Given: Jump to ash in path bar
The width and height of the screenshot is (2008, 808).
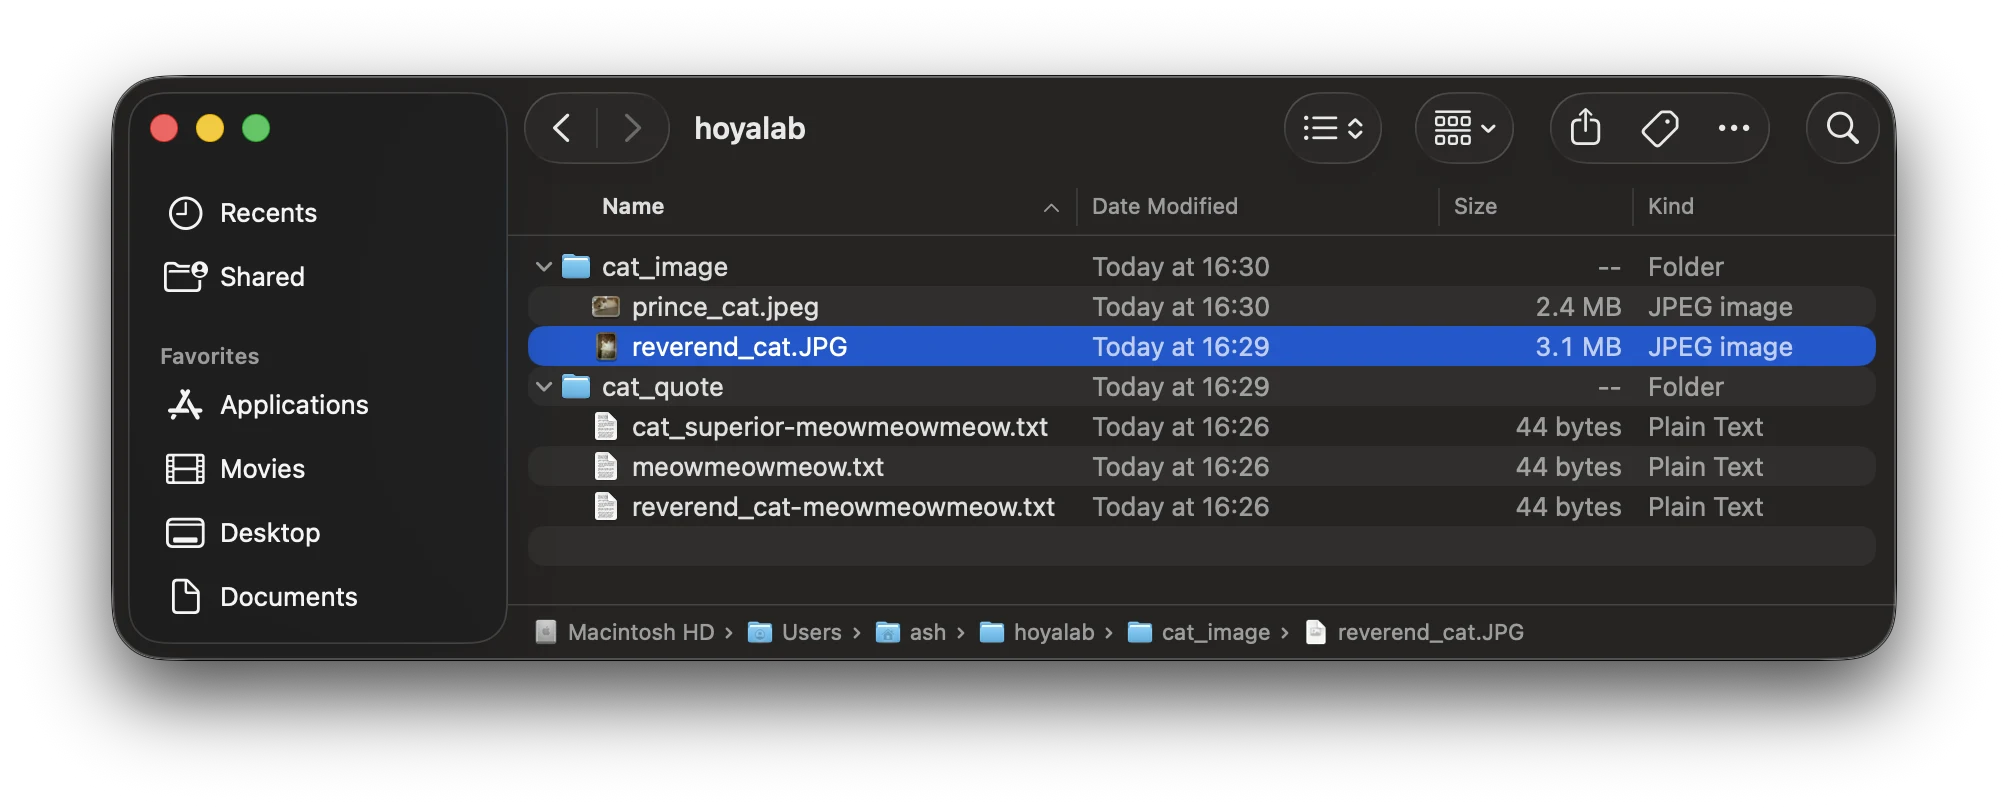Looking at the screenshot, I should (911, 632).
